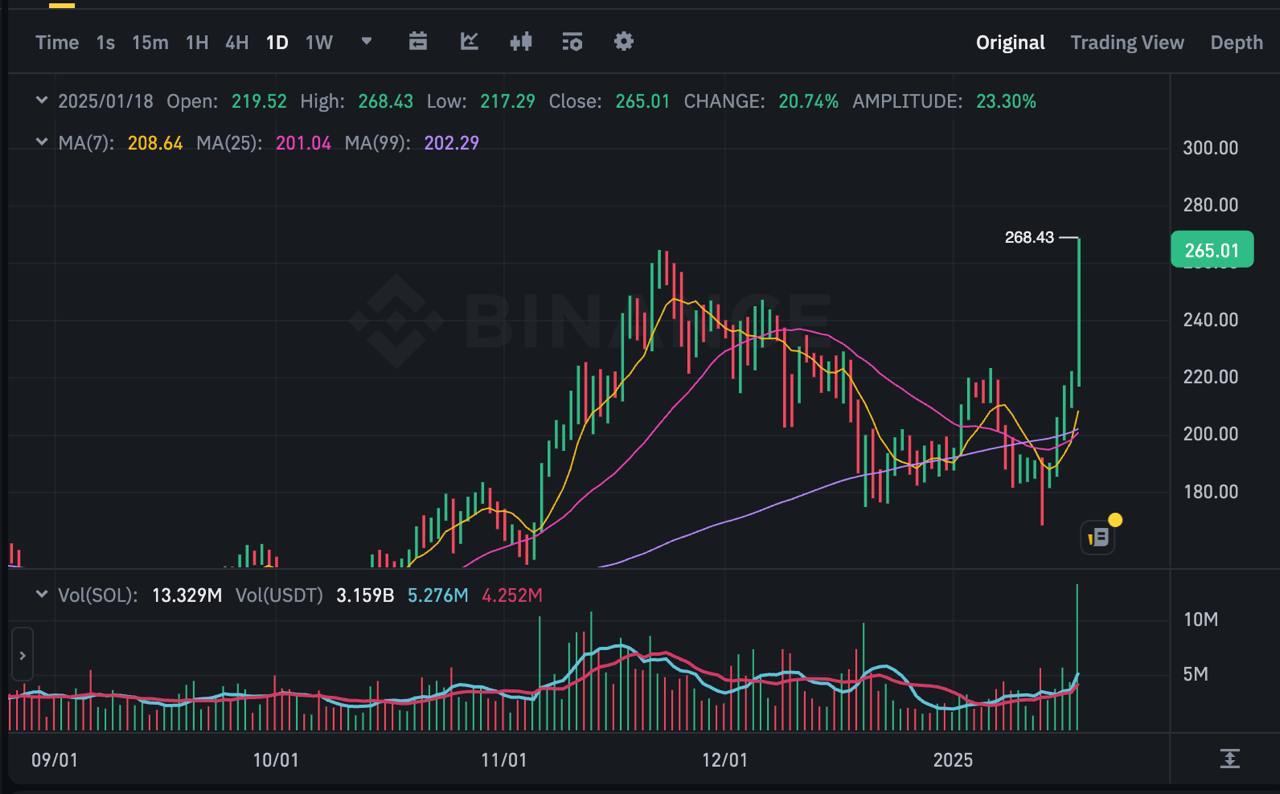Switch to Trading View chart
The height and width of the screenshot is (794, 1280).
pos(1127,42)
